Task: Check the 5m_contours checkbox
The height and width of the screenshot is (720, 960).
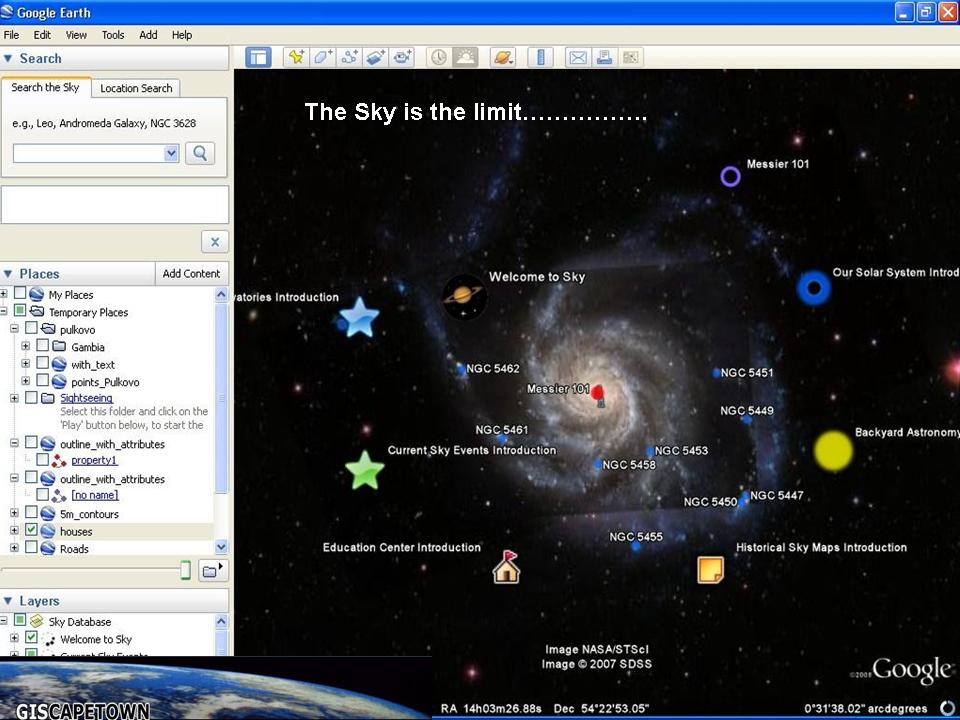Action: [31, 513]
